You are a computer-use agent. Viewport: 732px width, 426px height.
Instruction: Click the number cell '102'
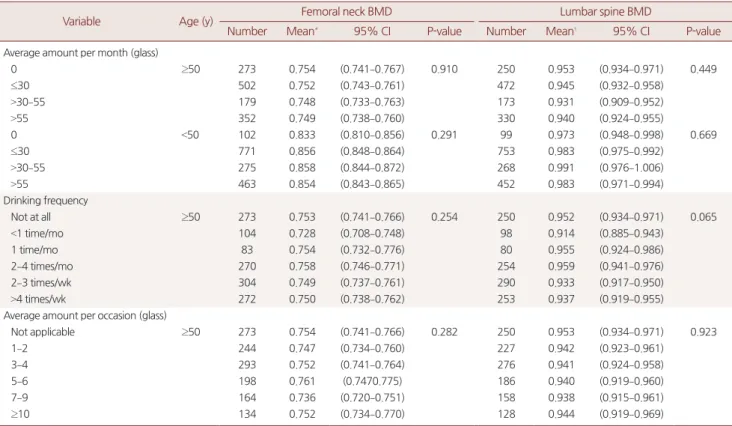(x=247, y=135)
